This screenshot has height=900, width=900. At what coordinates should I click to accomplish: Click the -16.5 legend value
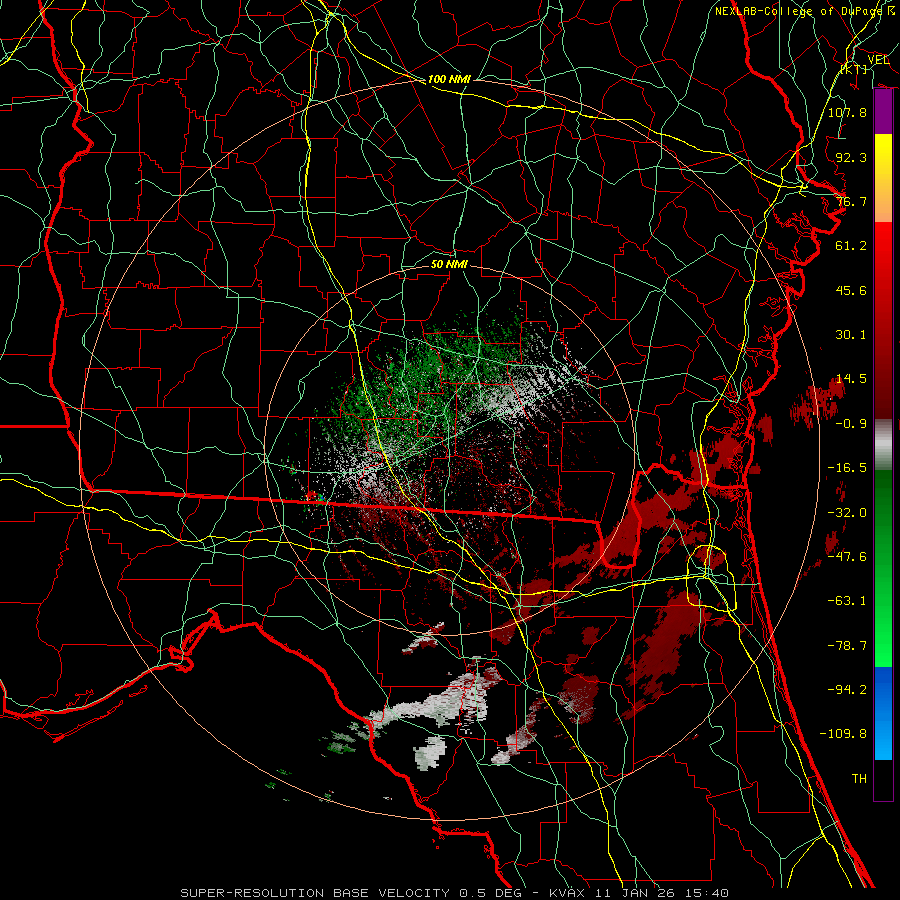[x=847, y=468]
